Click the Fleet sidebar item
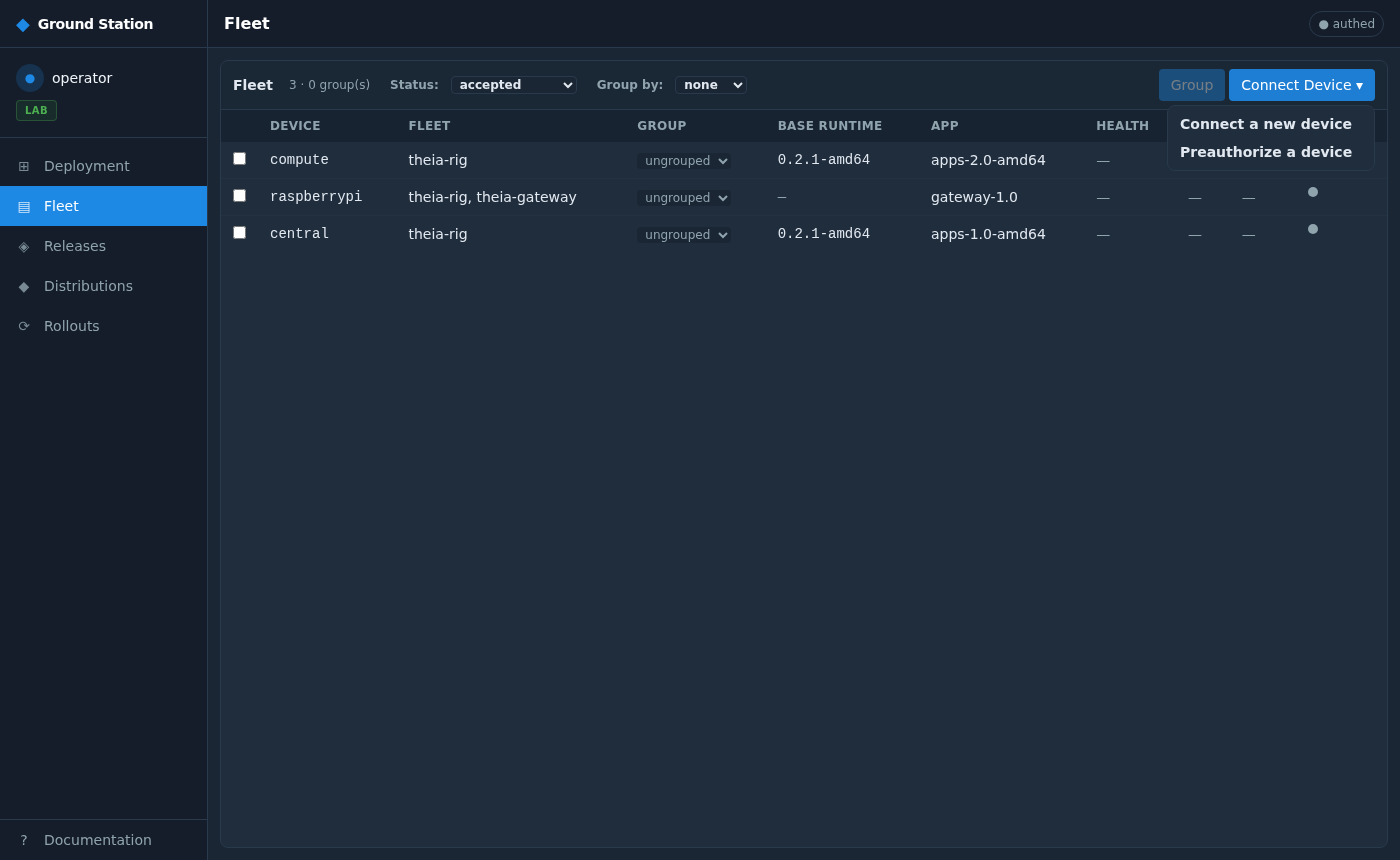 tap(104, 206)
